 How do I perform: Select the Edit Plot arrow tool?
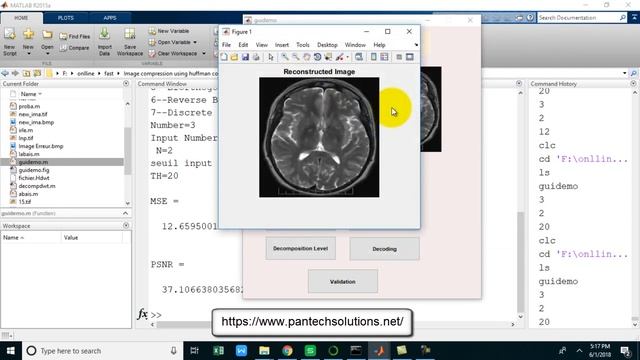point(271,57)
